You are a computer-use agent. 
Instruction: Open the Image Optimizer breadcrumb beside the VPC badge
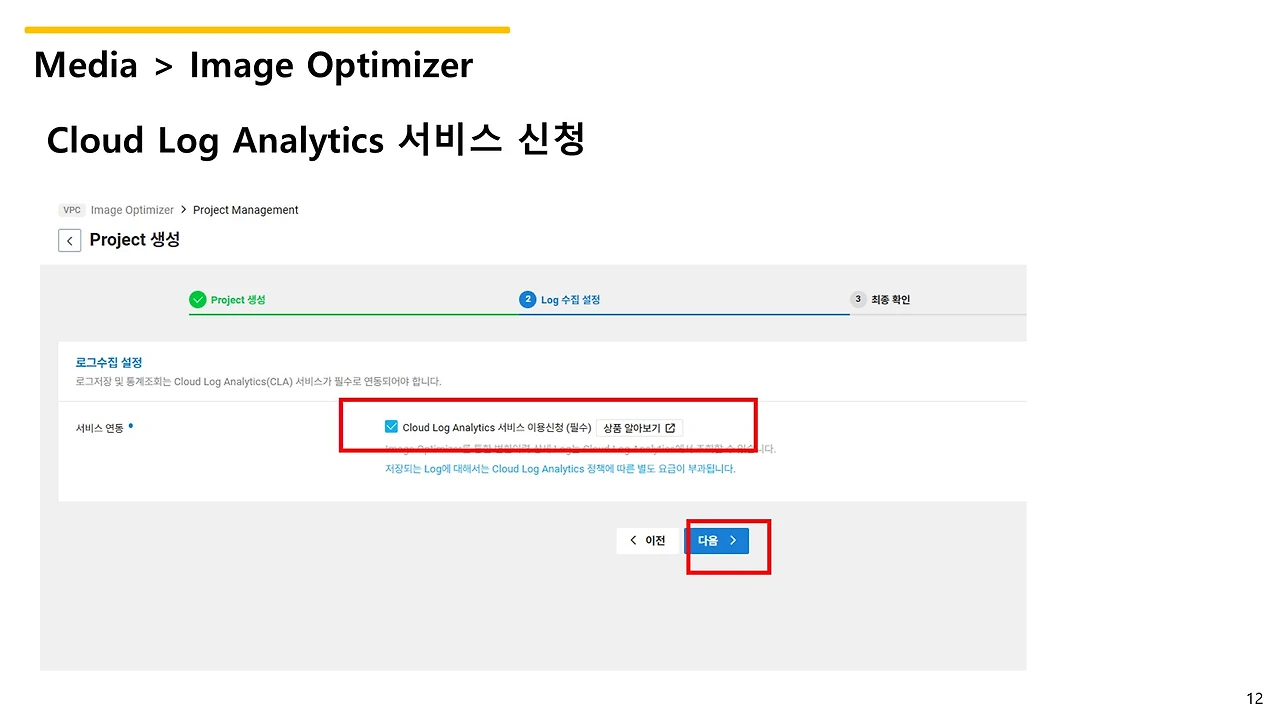coord(132,210)
